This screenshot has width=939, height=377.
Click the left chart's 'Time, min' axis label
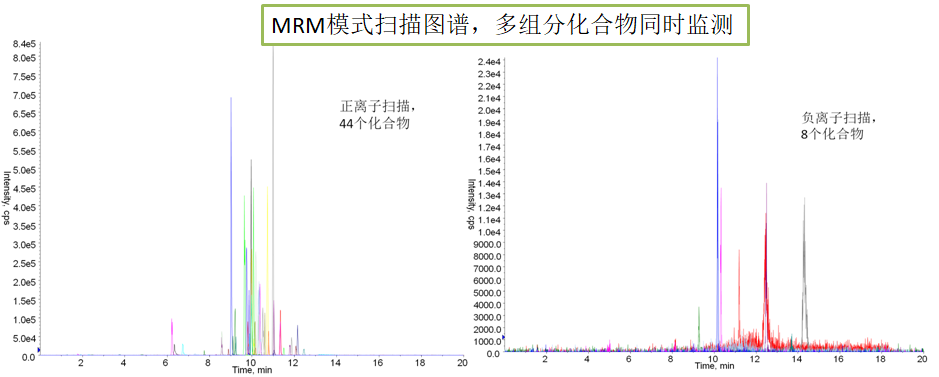252,370
